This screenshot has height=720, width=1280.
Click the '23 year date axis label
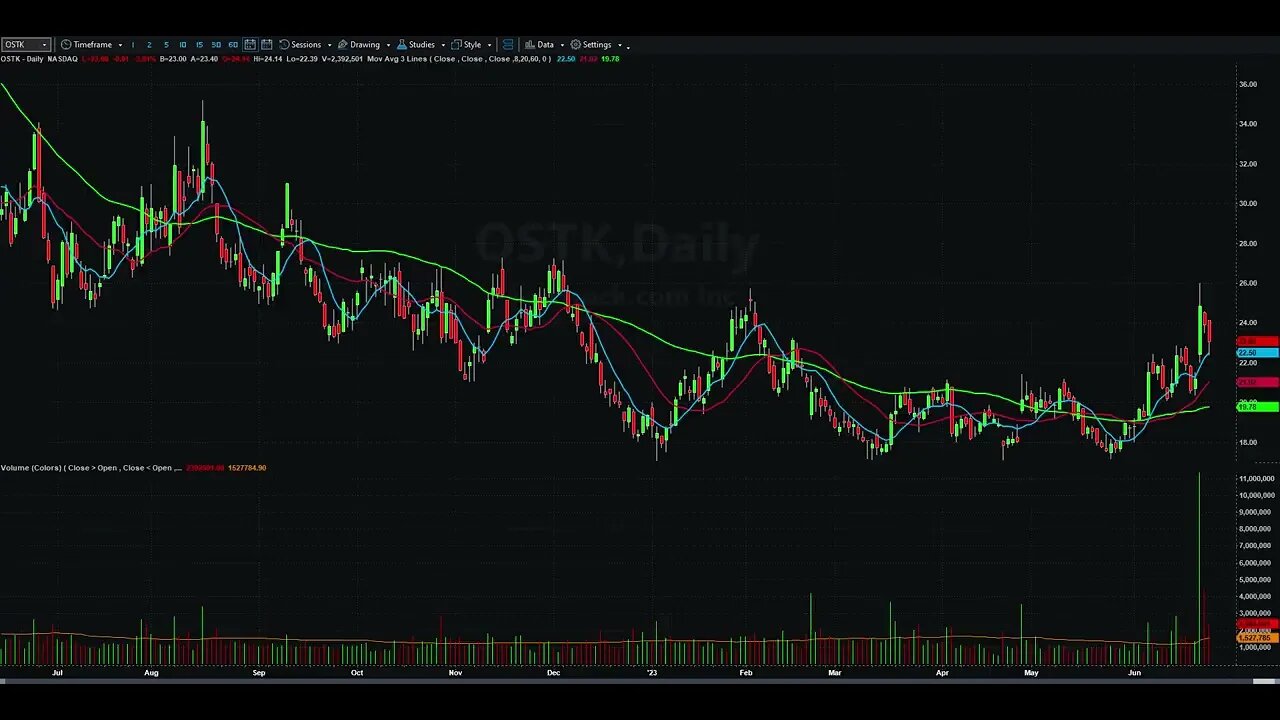pos(652,673)
